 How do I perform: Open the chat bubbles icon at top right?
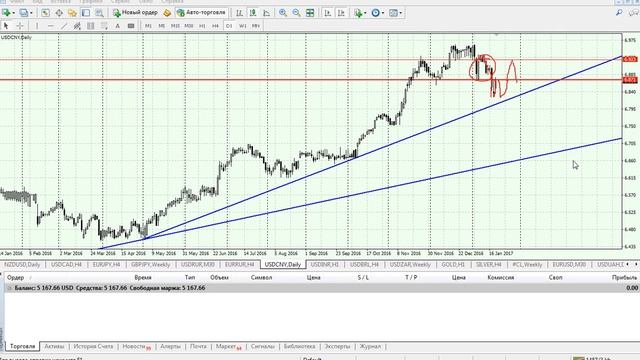tap(634, 13)
